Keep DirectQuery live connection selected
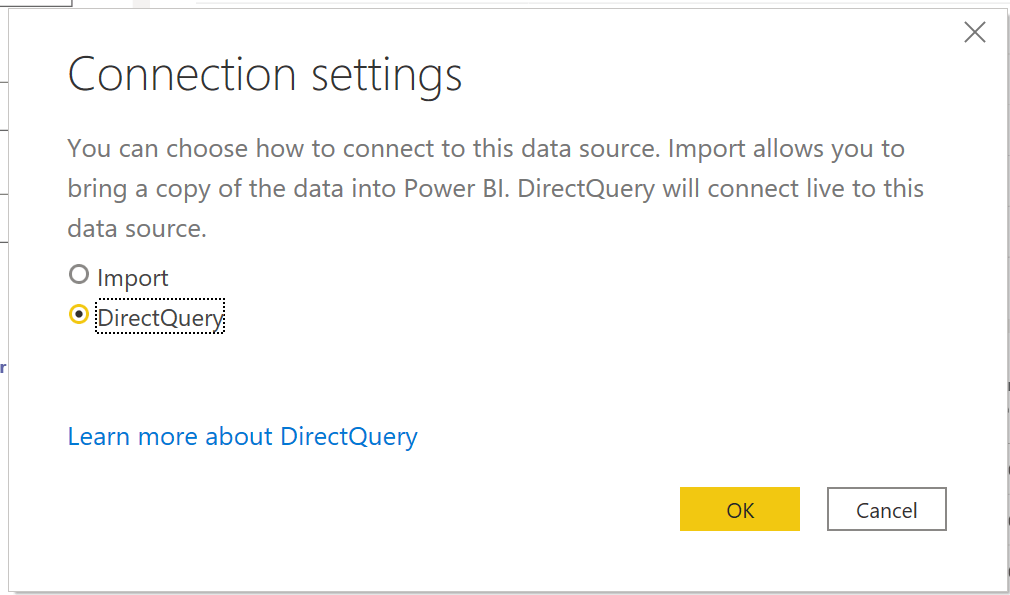 click(78, 315)
